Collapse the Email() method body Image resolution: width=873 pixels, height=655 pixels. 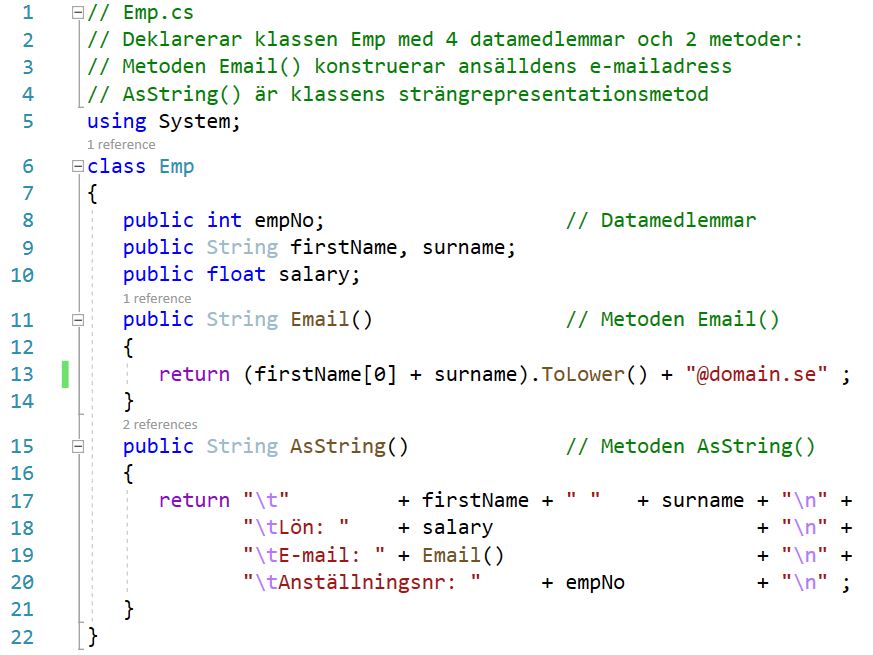(78, 320)
